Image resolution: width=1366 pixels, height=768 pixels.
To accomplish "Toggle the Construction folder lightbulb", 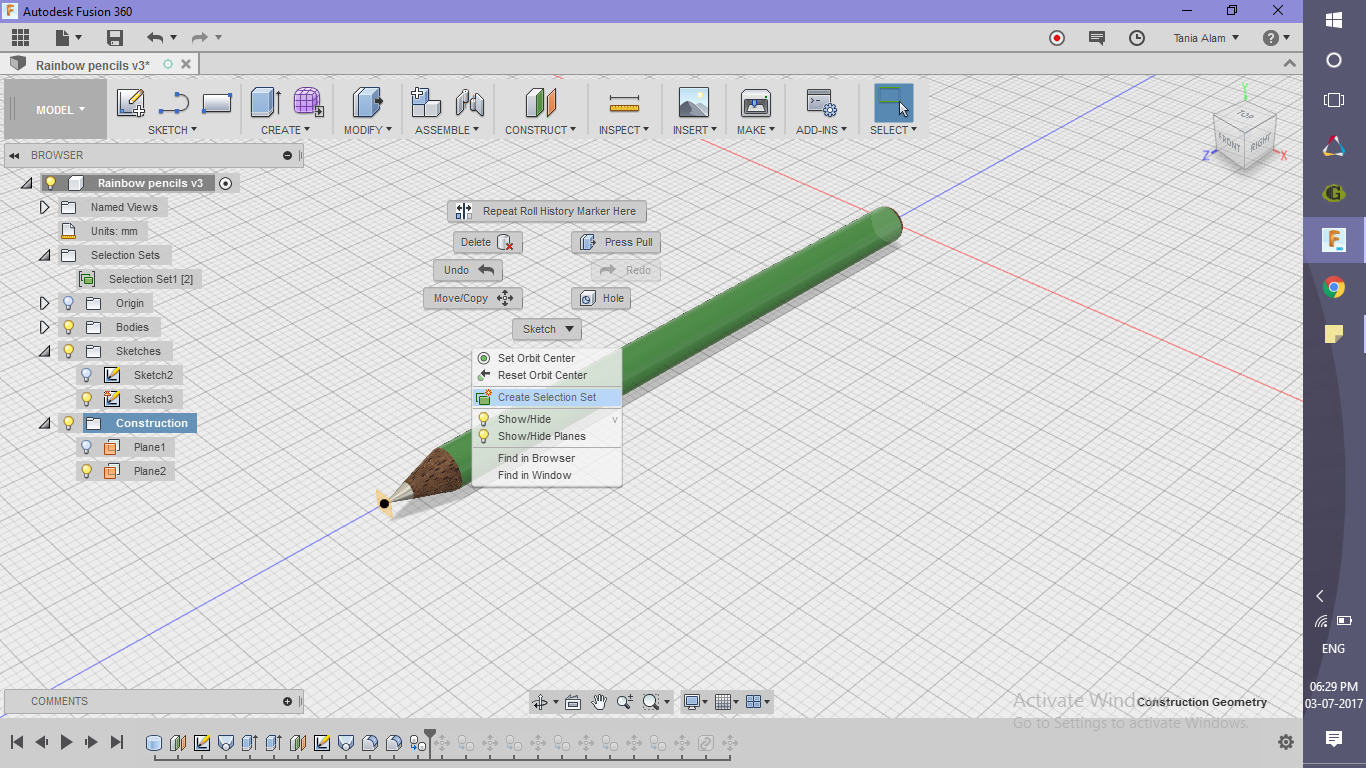I will coord(69,423).
